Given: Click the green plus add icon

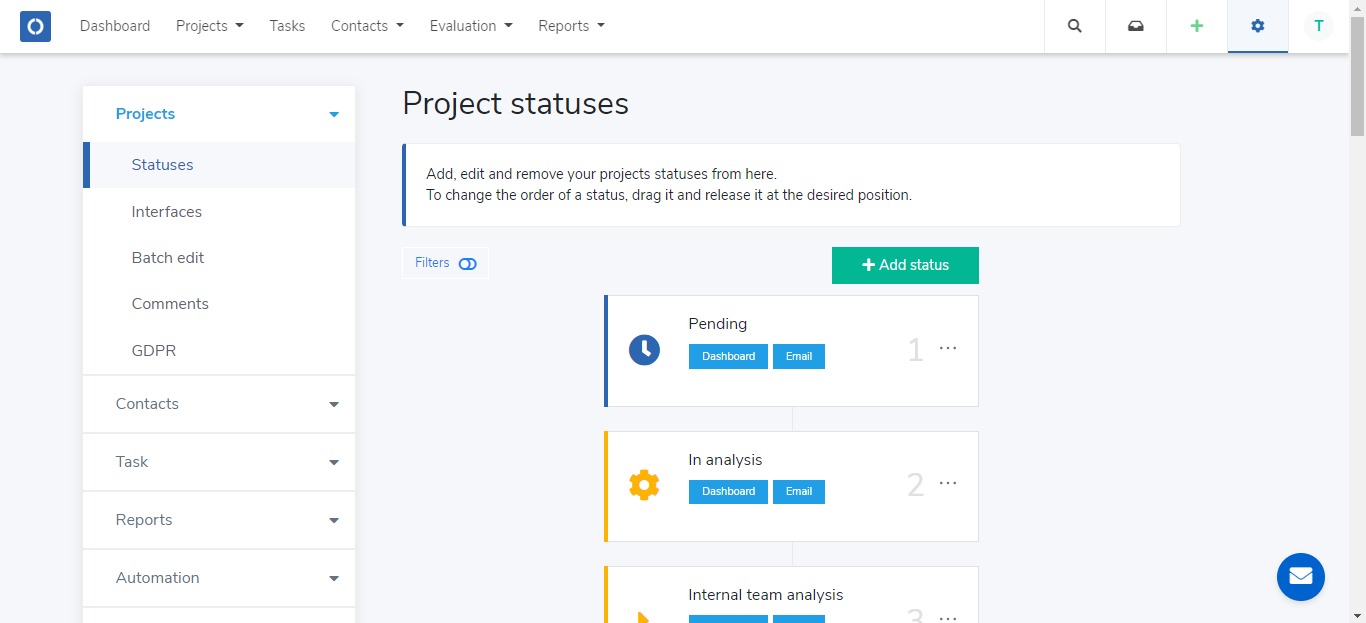Looking at the screenshot, I should click(x=1197, y=26).
